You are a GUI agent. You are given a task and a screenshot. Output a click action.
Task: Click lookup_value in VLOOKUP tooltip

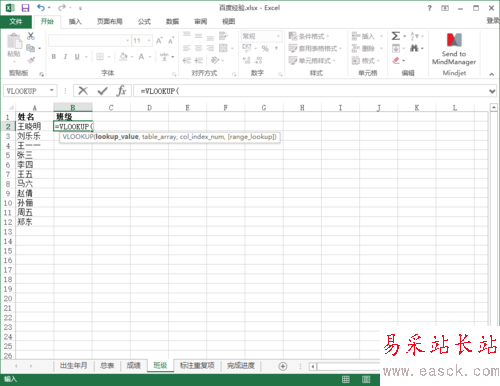click(117, 137)
